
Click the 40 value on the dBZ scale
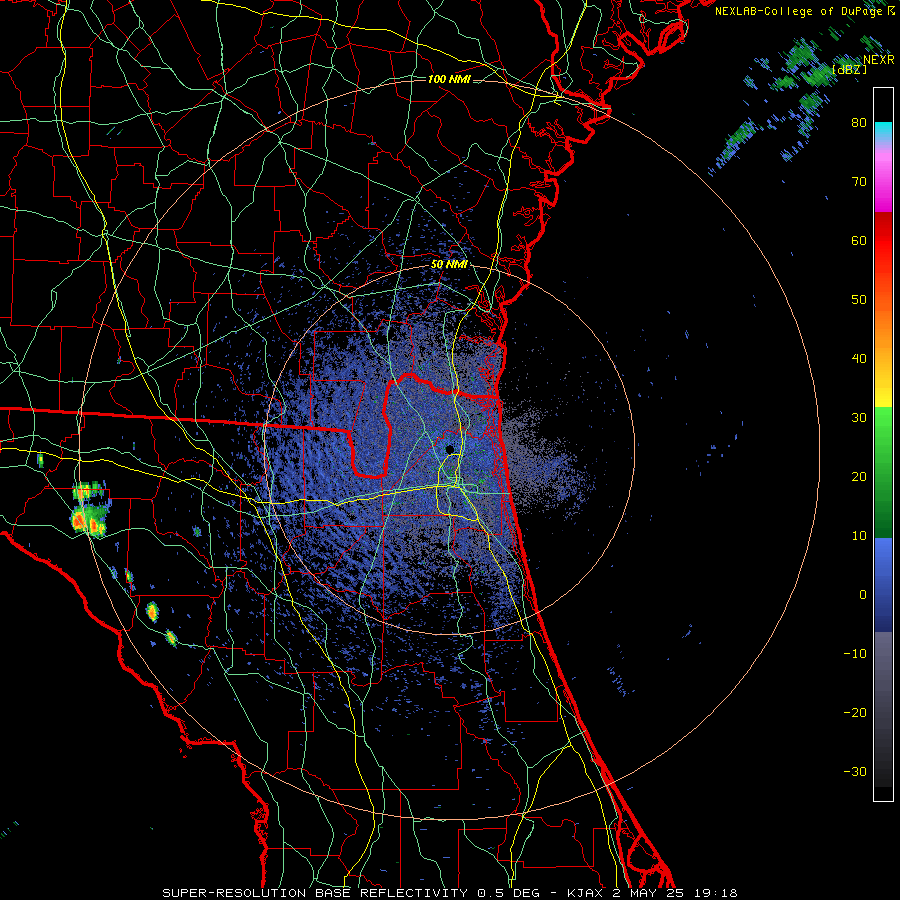coord(859,359)
